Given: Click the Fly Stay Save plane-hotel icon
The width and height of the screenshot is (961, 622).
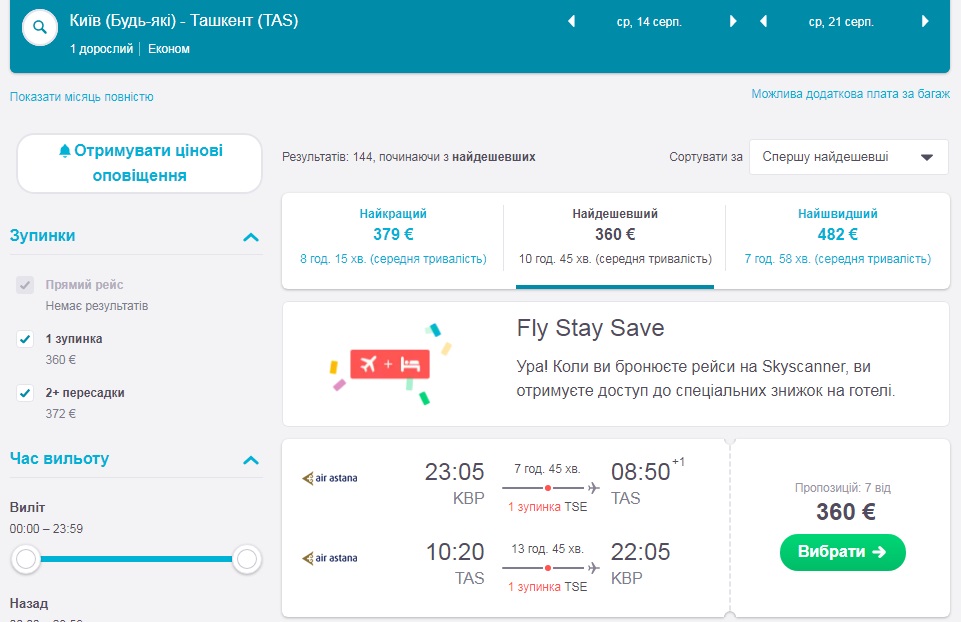Looking at the screenshot, I should pyautogui.click(x=390, y=364).
